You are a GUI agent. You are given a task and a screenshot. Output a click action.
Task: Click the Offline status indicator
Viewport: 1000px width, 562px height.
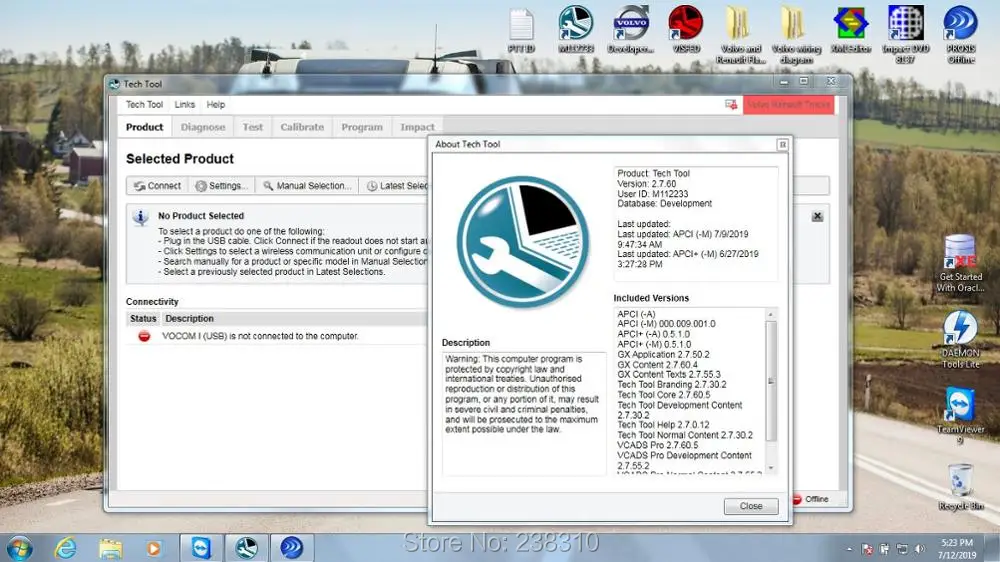[811, 499]
